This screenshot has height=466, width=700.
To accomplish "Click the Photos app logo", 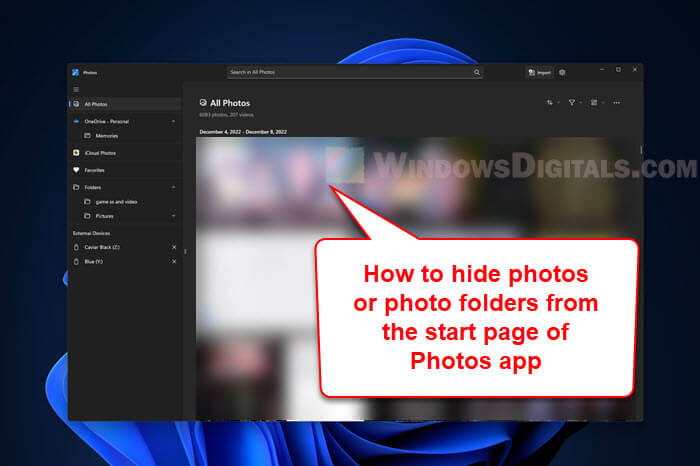I will coord(75,72).
